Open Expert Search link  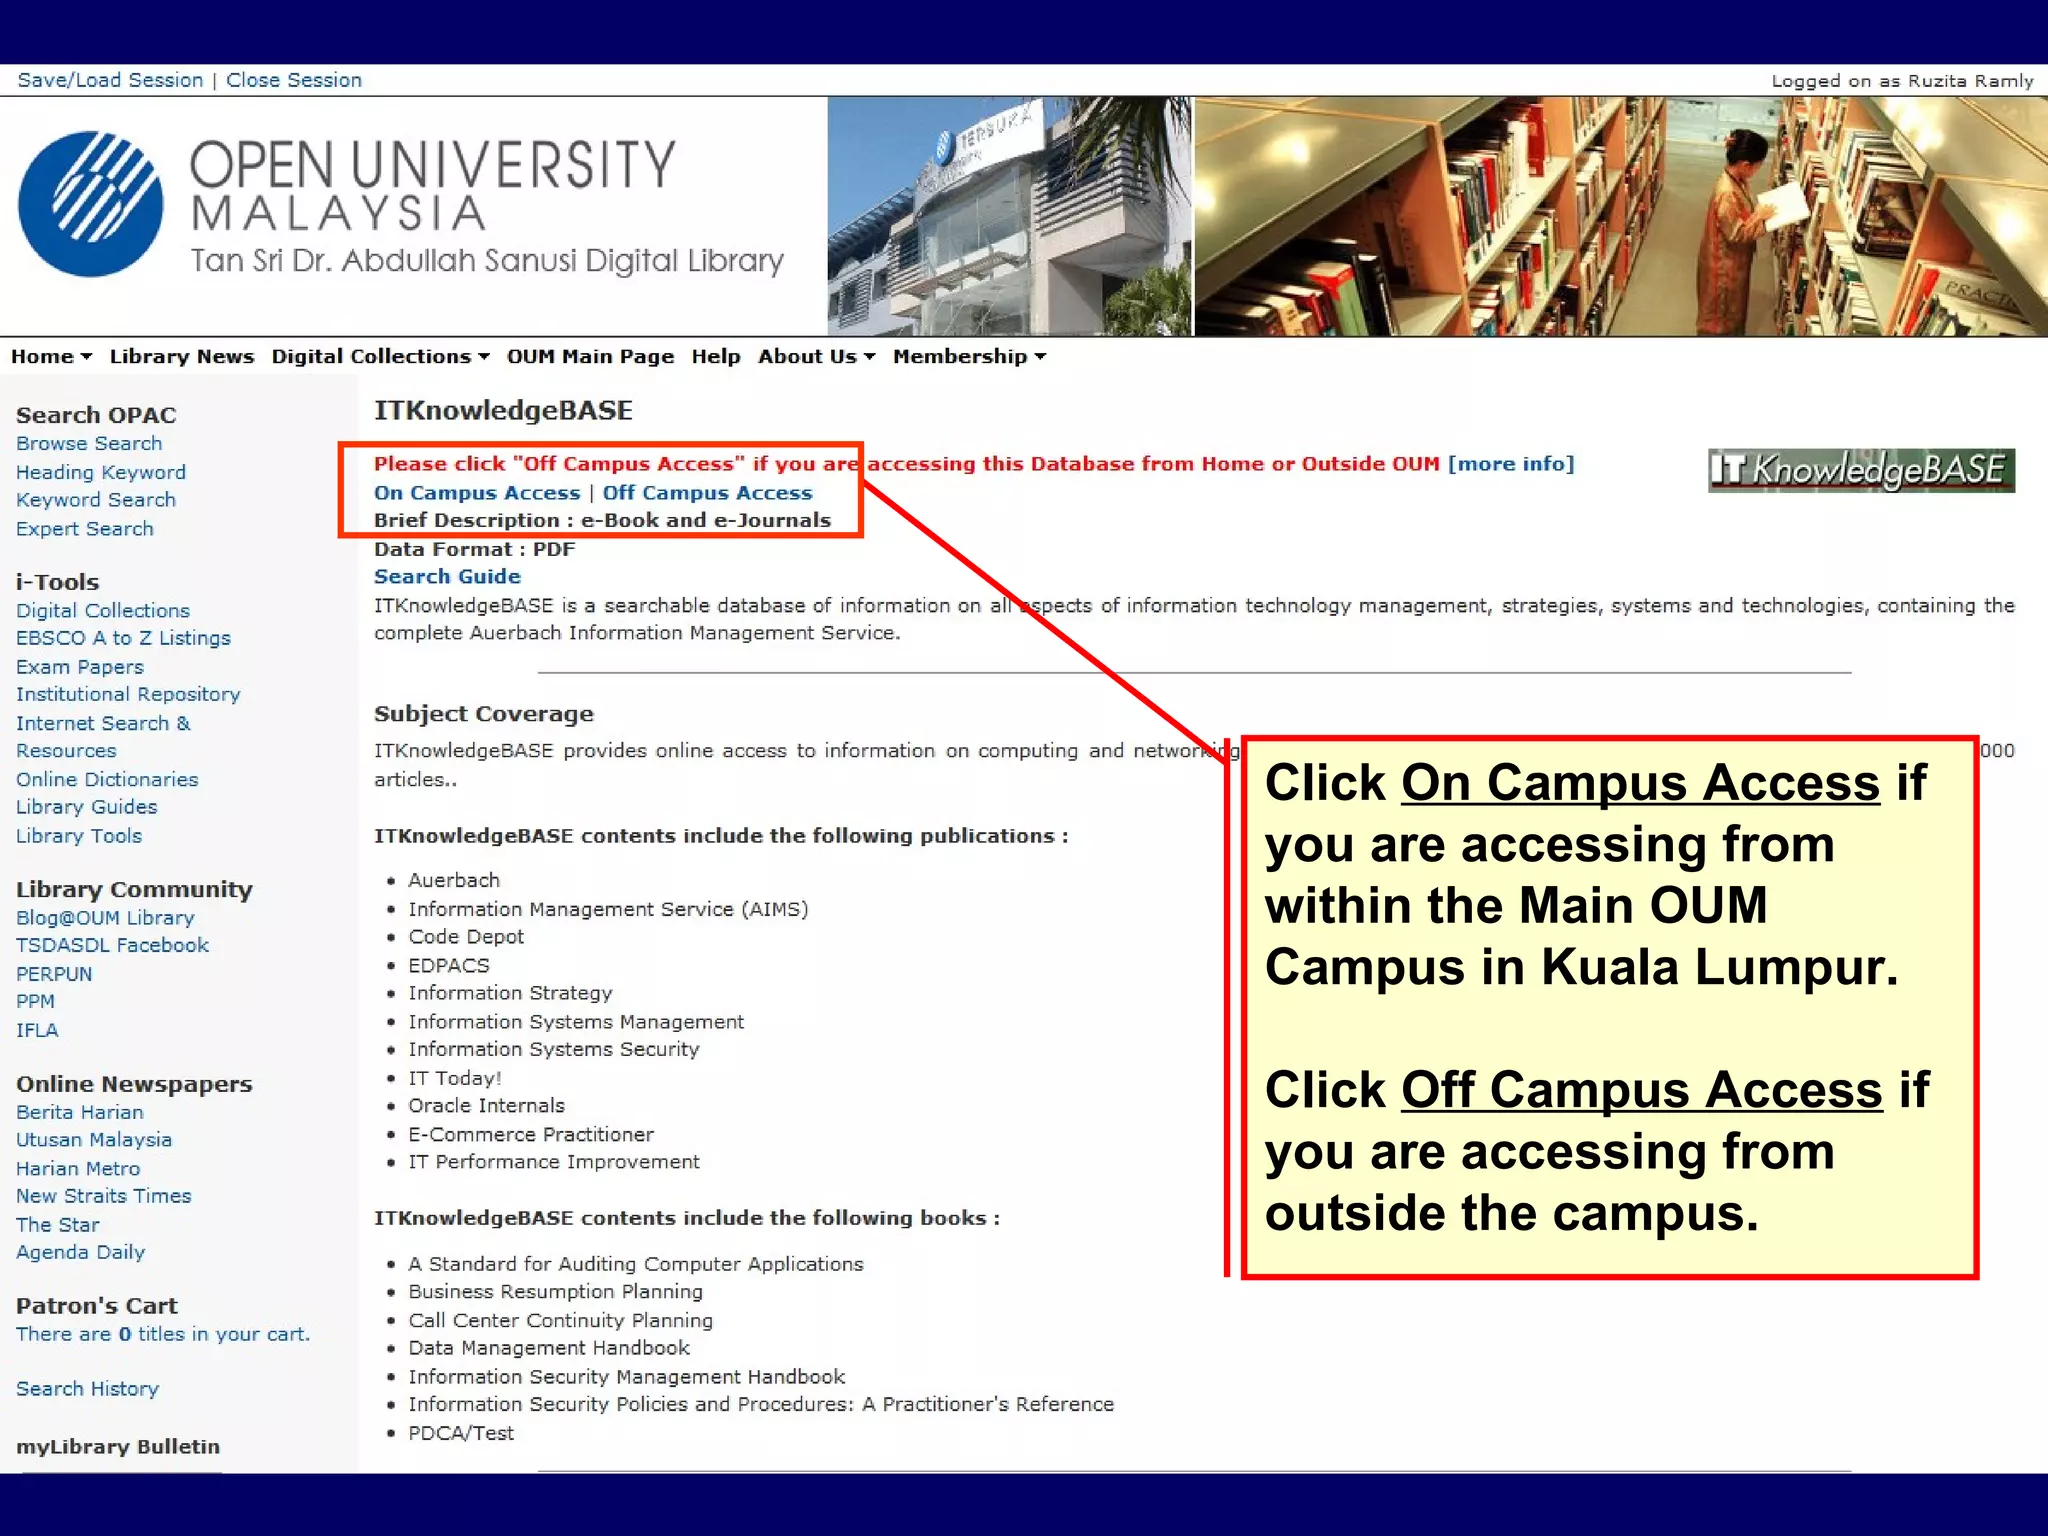point(85,529)
